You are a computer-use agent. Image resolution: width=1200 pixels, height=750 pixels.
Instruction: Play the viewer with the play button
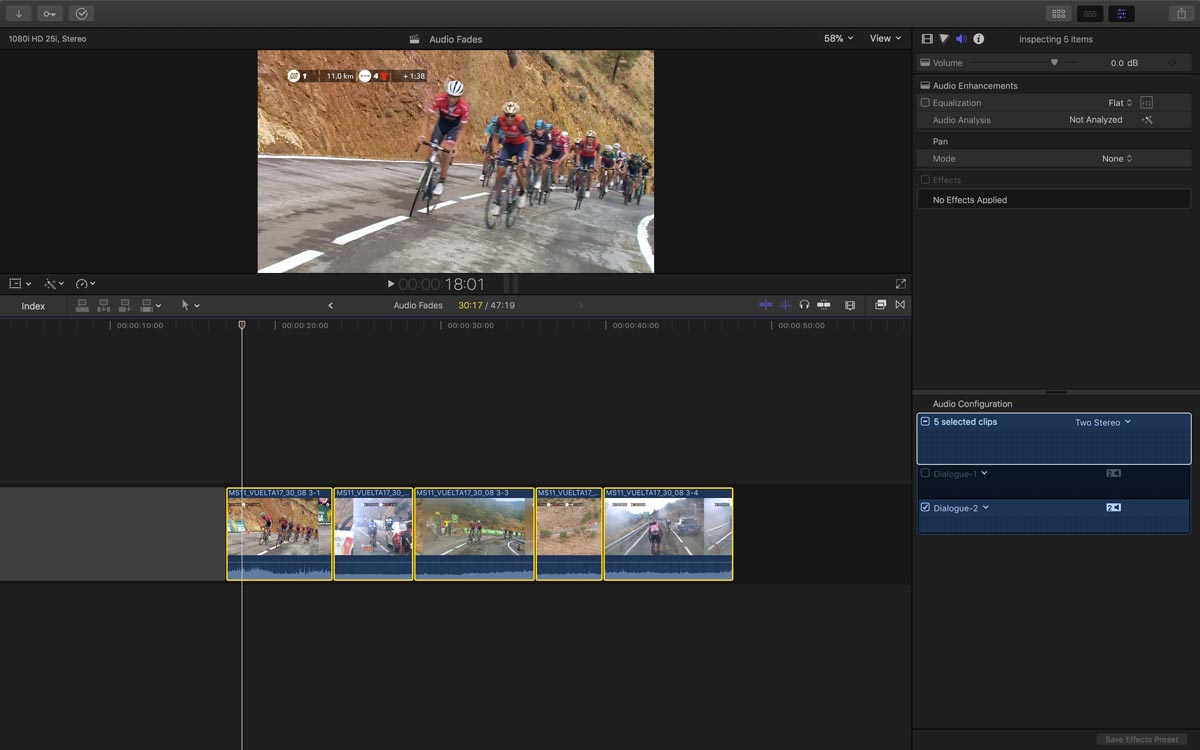click(390, 284)
